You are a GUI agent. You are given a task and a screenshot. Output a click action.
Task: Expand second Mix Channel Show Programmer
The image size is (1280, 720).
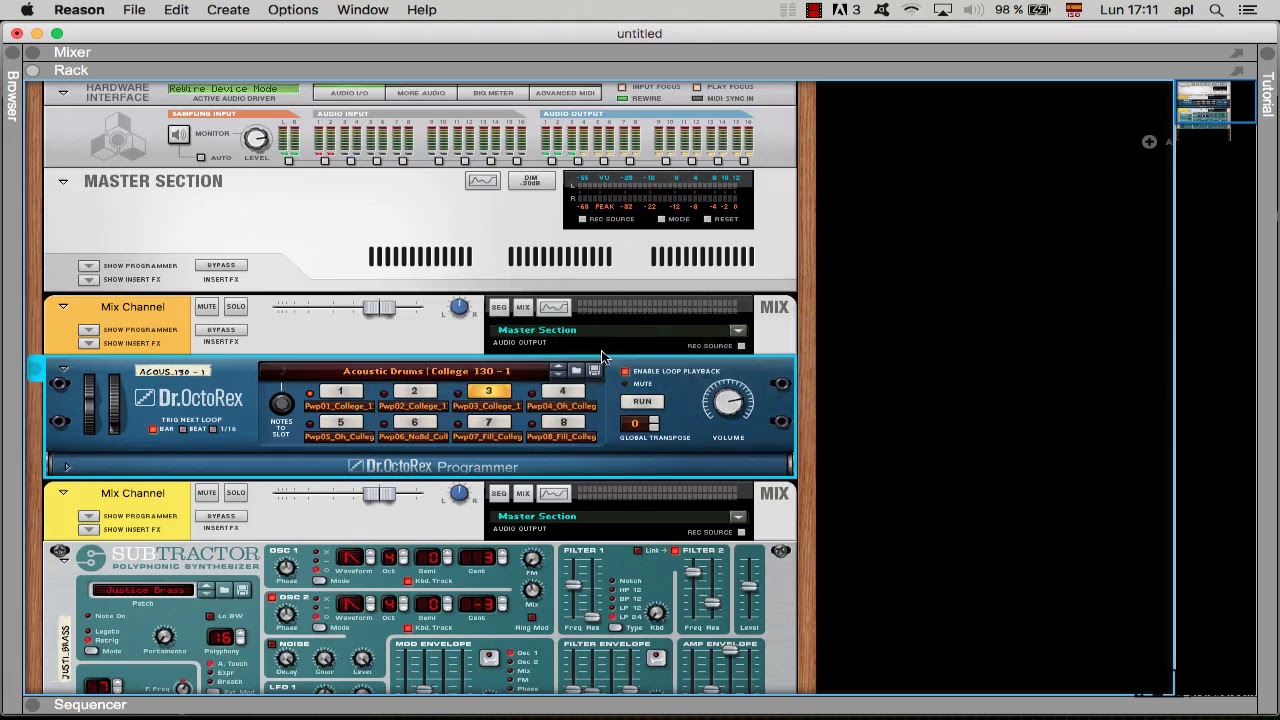point(88,516)
